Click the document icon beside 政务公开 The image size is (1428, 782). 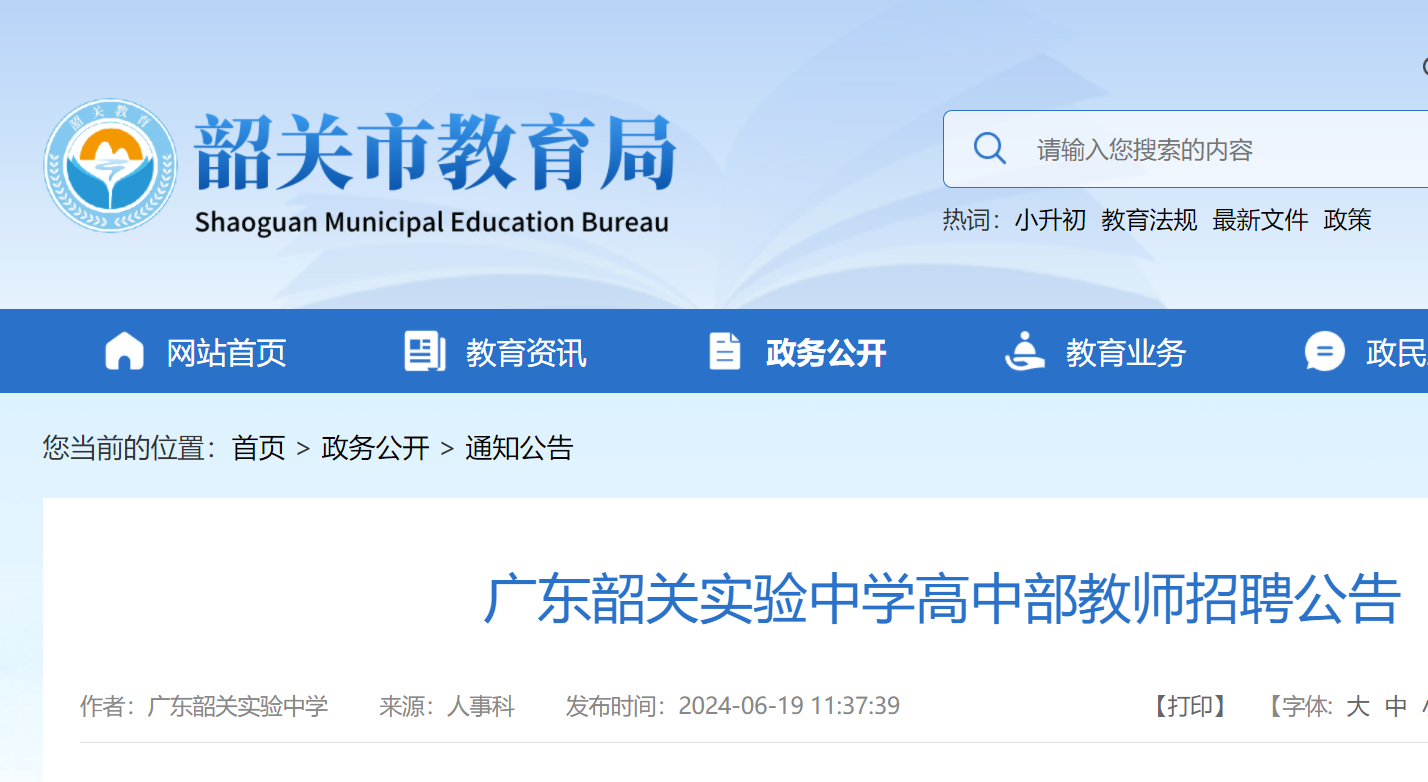pyautogui.click(x=724, y=352)
